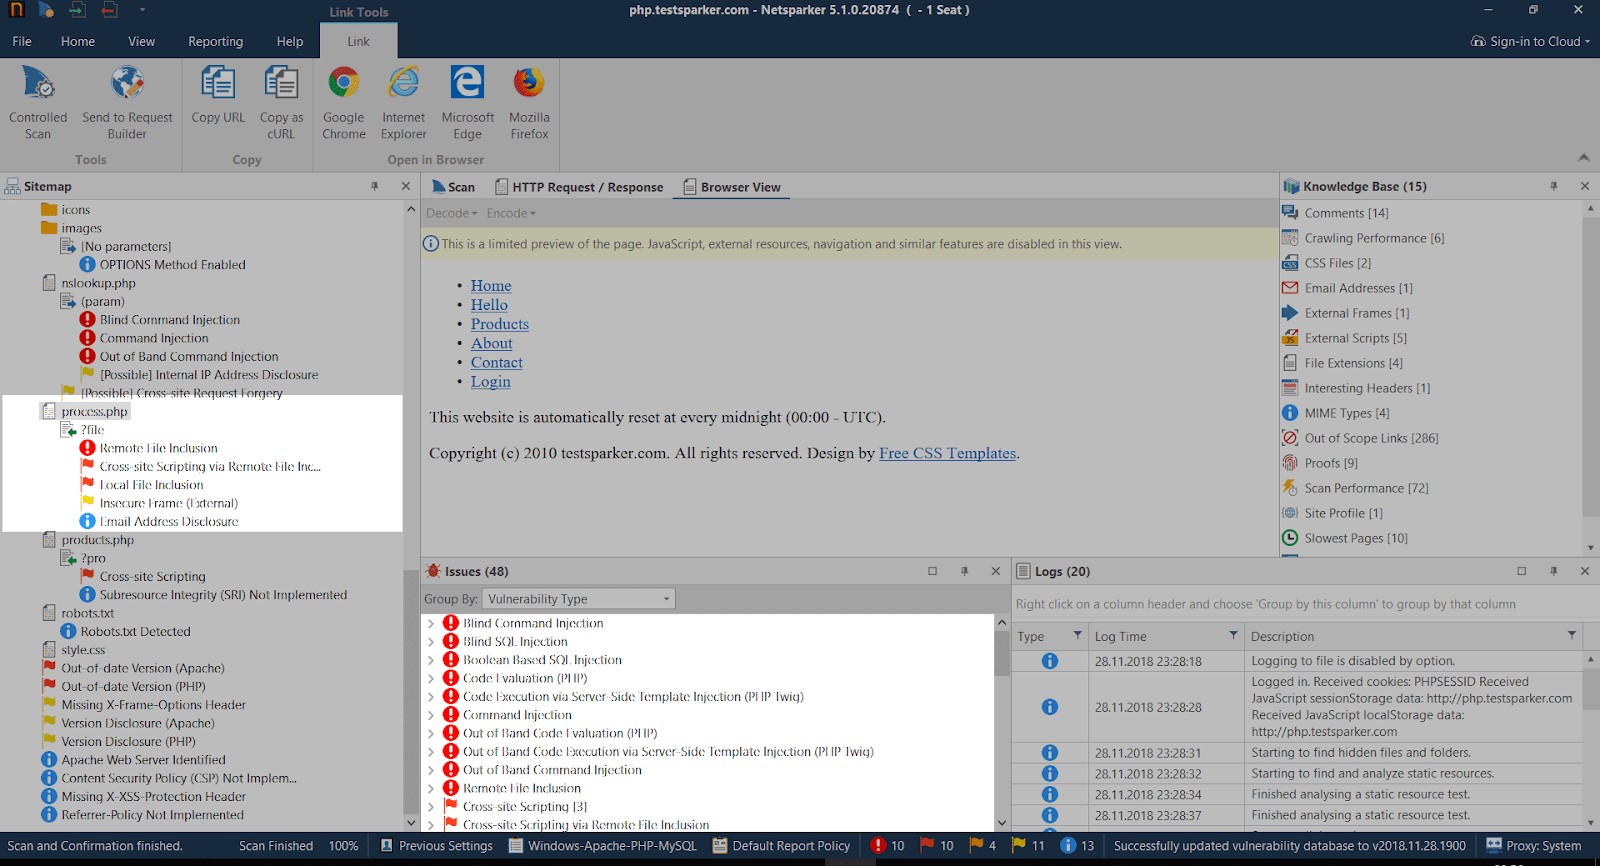This screenshot has width=1600, height=866.
Task: Toggle pin on Knowledge Base panel
Action: click(1554, 186)
